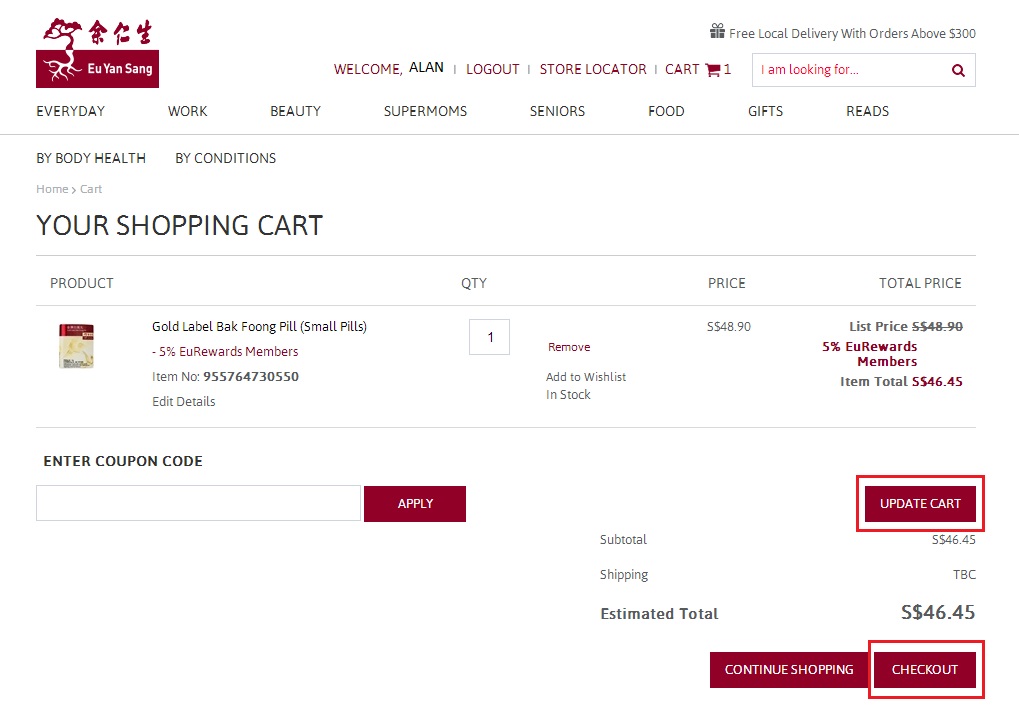Open the Everyday menu

70,111
